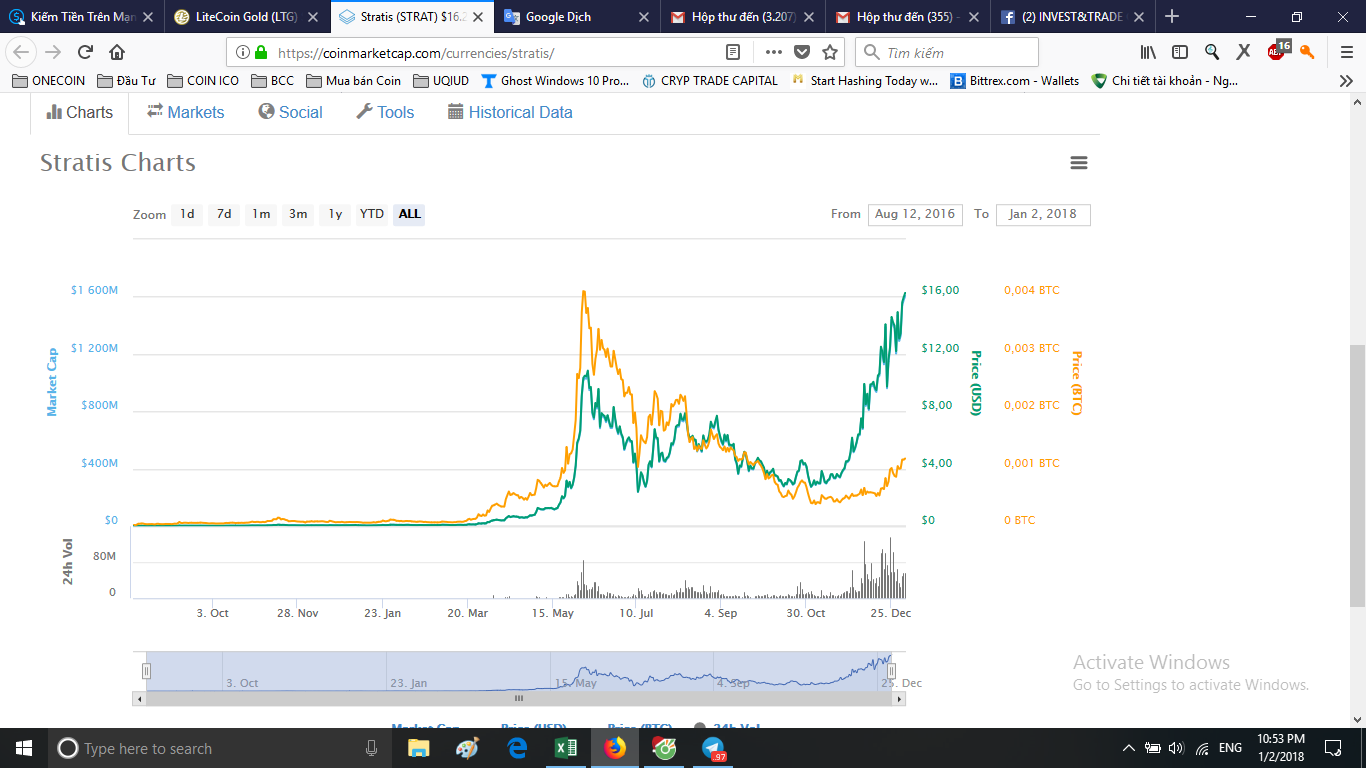
Task: Switch to the INVEST&TRADE Facebook tab
Action: (1072, 17)
